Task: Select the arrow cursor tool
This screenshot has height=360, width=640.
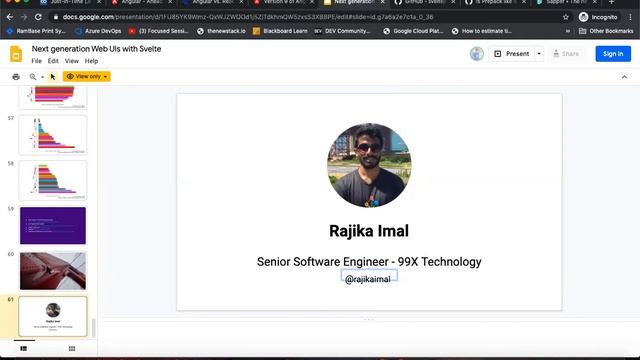Action: (x=53, y=77)
